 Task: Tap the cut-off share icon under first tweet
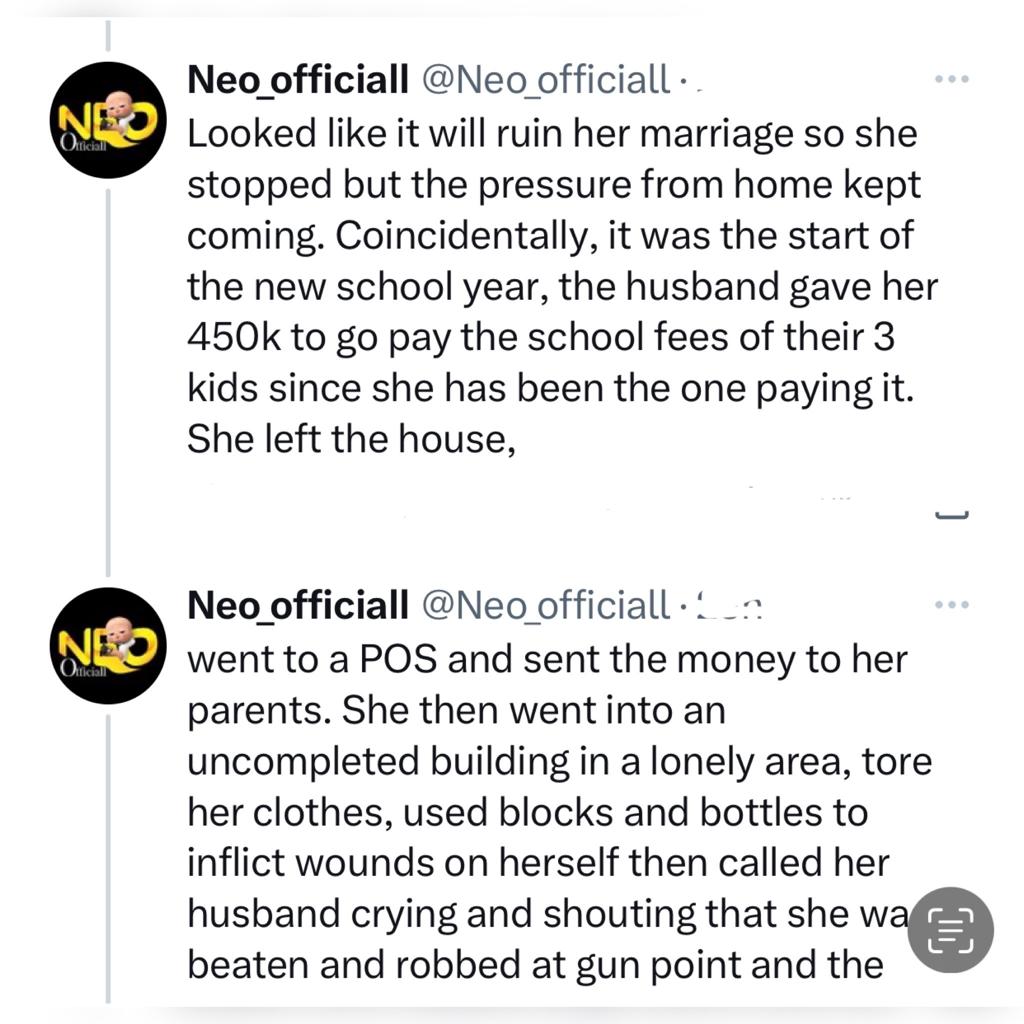(x=951, y=516)
